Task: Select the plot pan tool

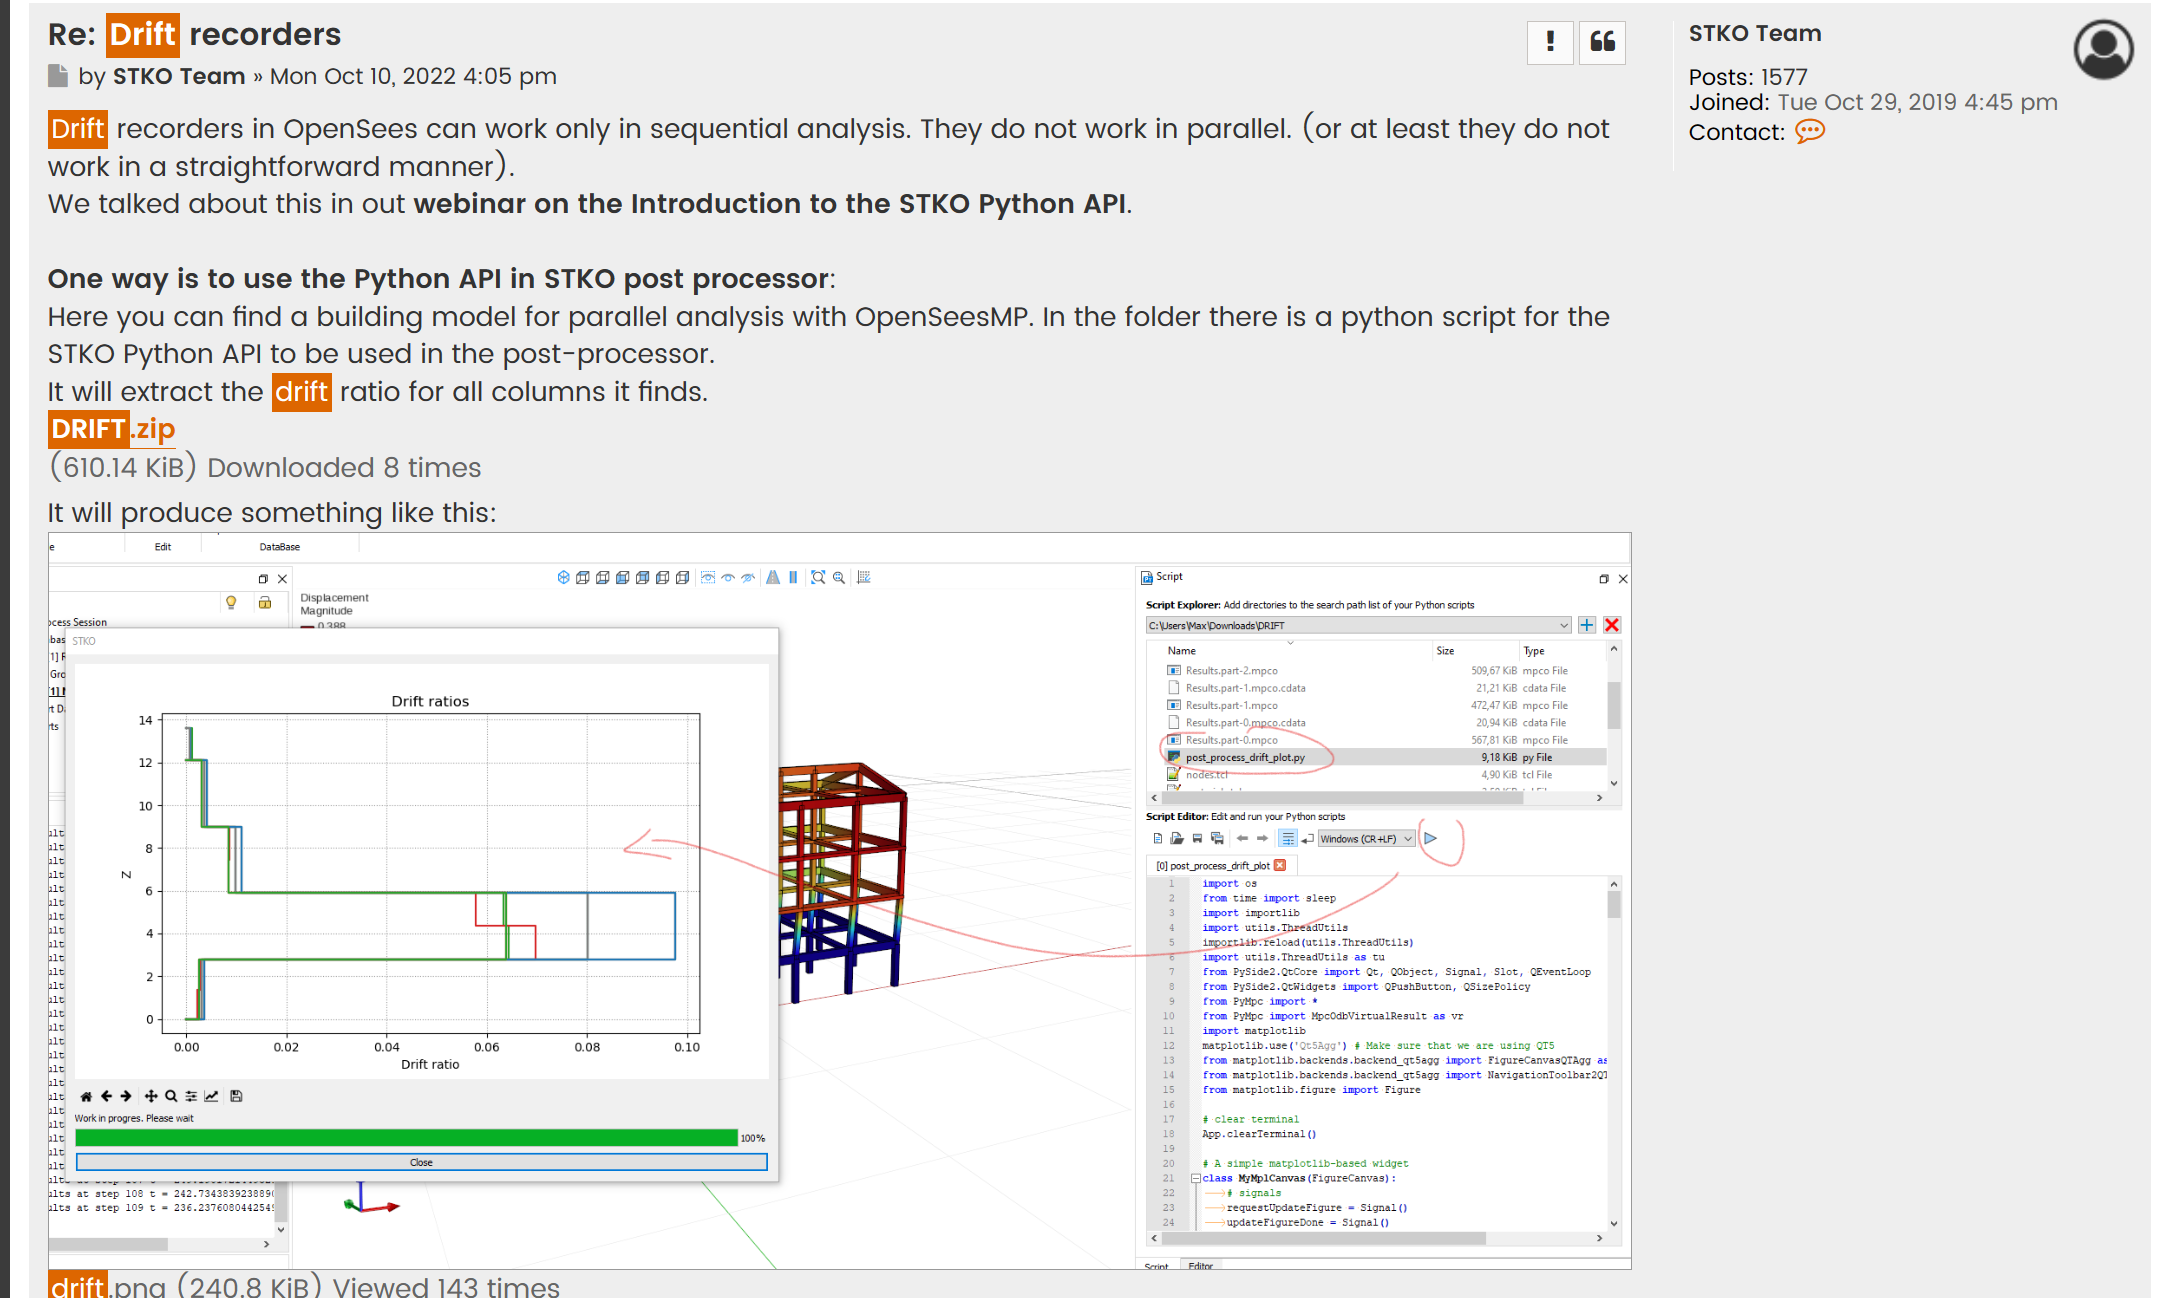Action: 151,1096
